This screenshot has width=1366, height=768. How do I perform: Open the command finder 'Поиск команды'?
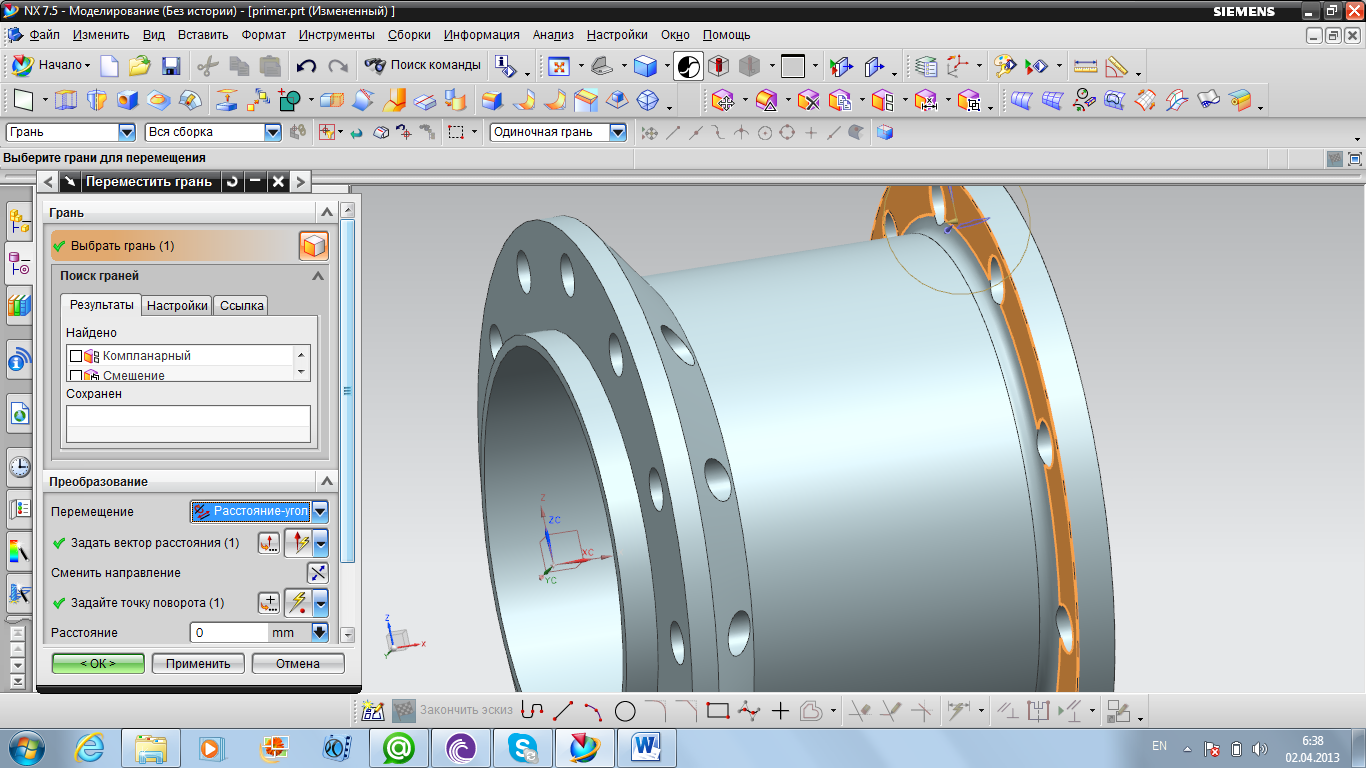tap(423, 65)
